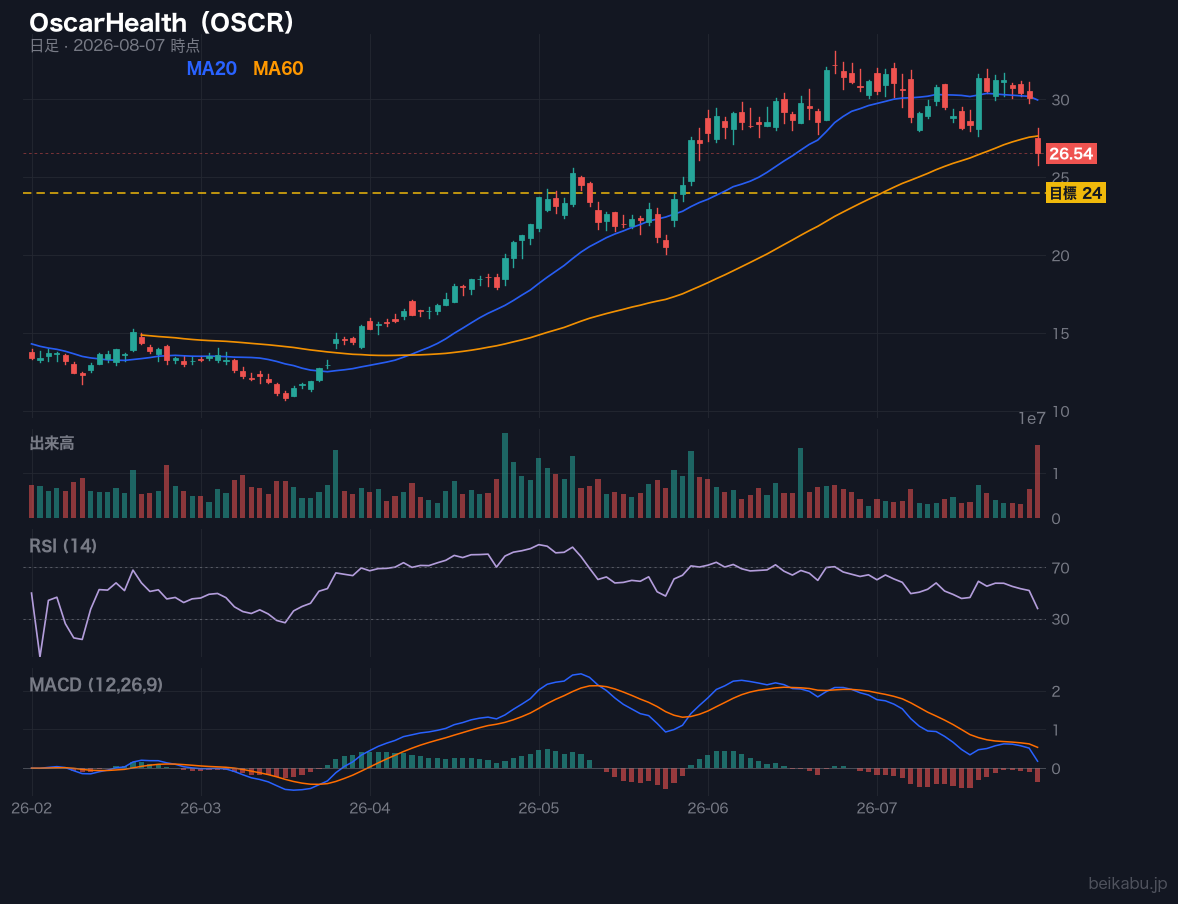The height and width of the screenshot is (904, 1178).
Task: Click the 日足 · 2026-08-07 時点 subtitle
Action: (115, 45)
